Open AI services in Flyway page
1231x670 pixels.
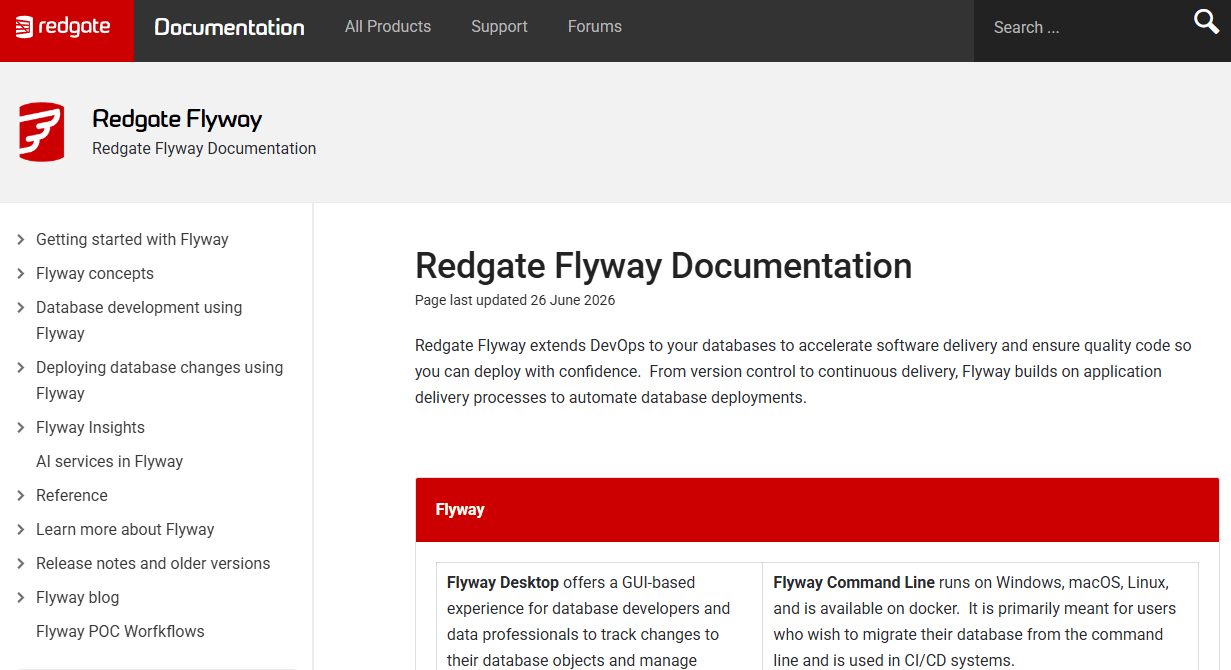coord(109,462)
